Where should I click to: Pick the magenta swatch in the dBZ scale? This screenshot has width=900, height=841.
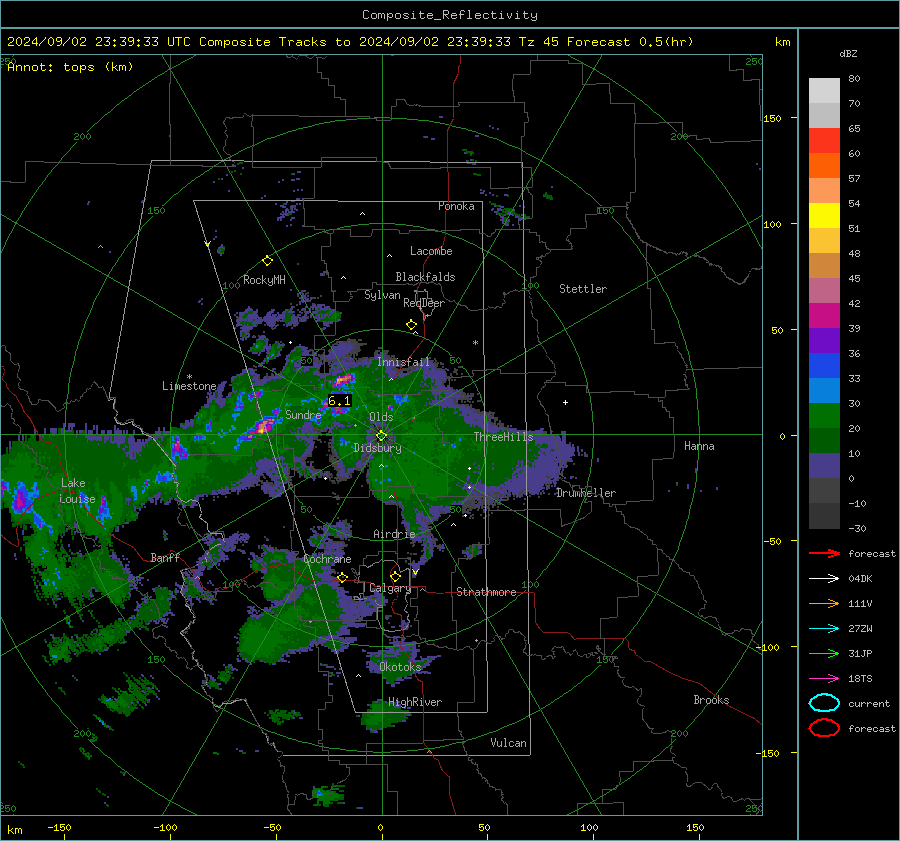824,315
